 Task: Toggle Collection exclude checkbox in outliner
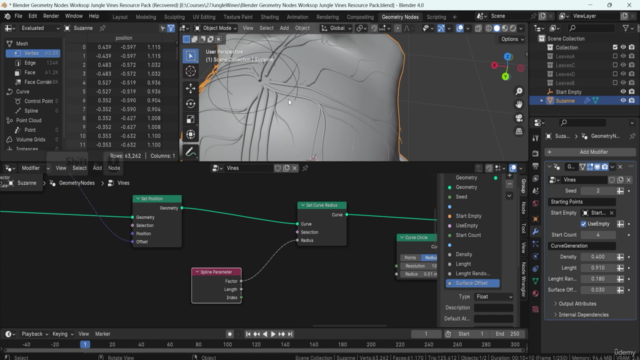pos(615,47)
